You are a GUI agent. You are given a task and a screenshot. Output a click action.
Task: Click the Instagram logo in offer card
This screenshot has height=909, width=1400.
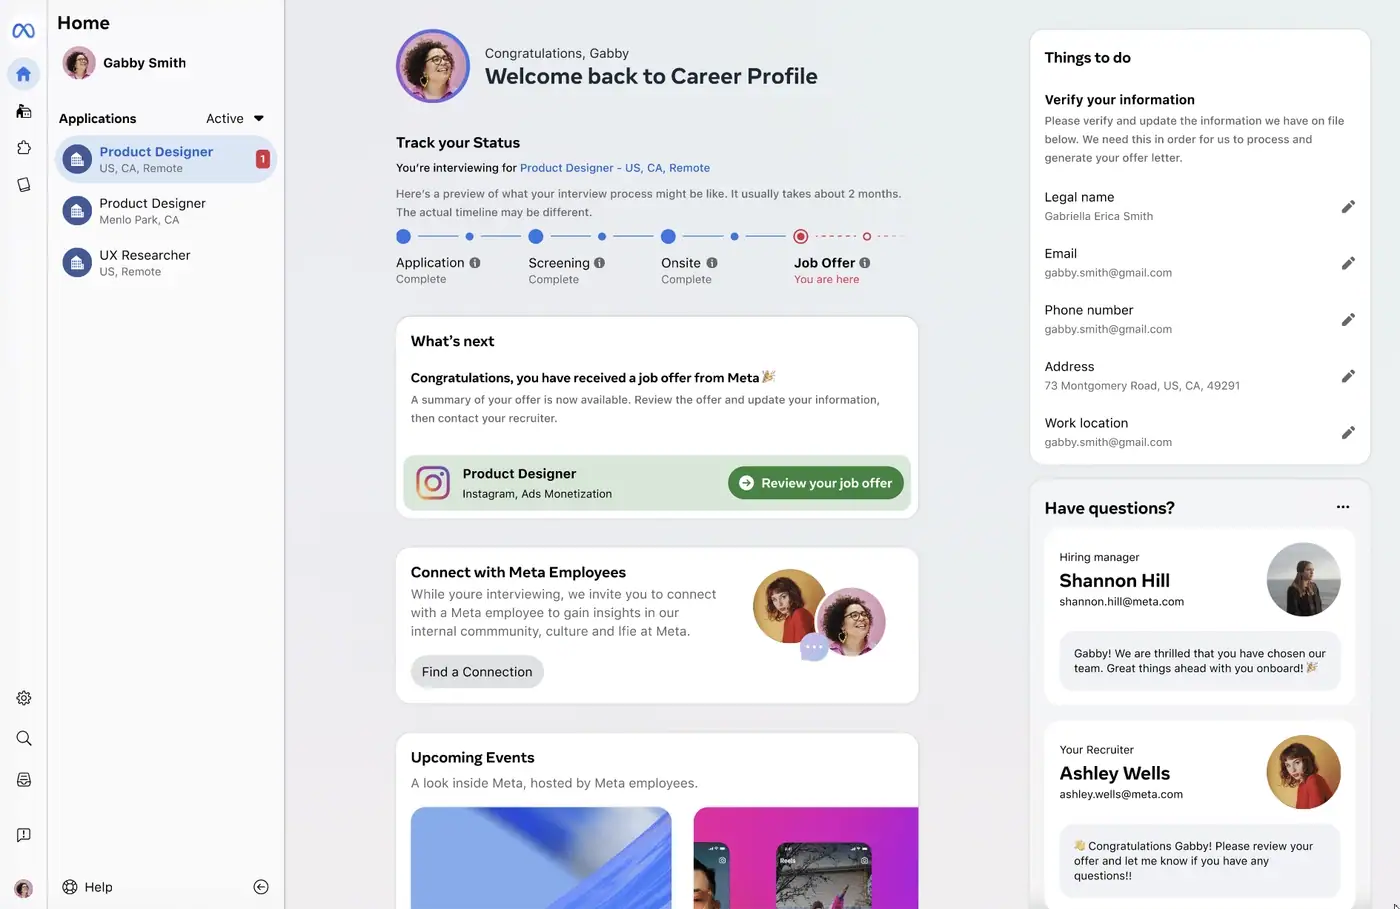(433, 483)
